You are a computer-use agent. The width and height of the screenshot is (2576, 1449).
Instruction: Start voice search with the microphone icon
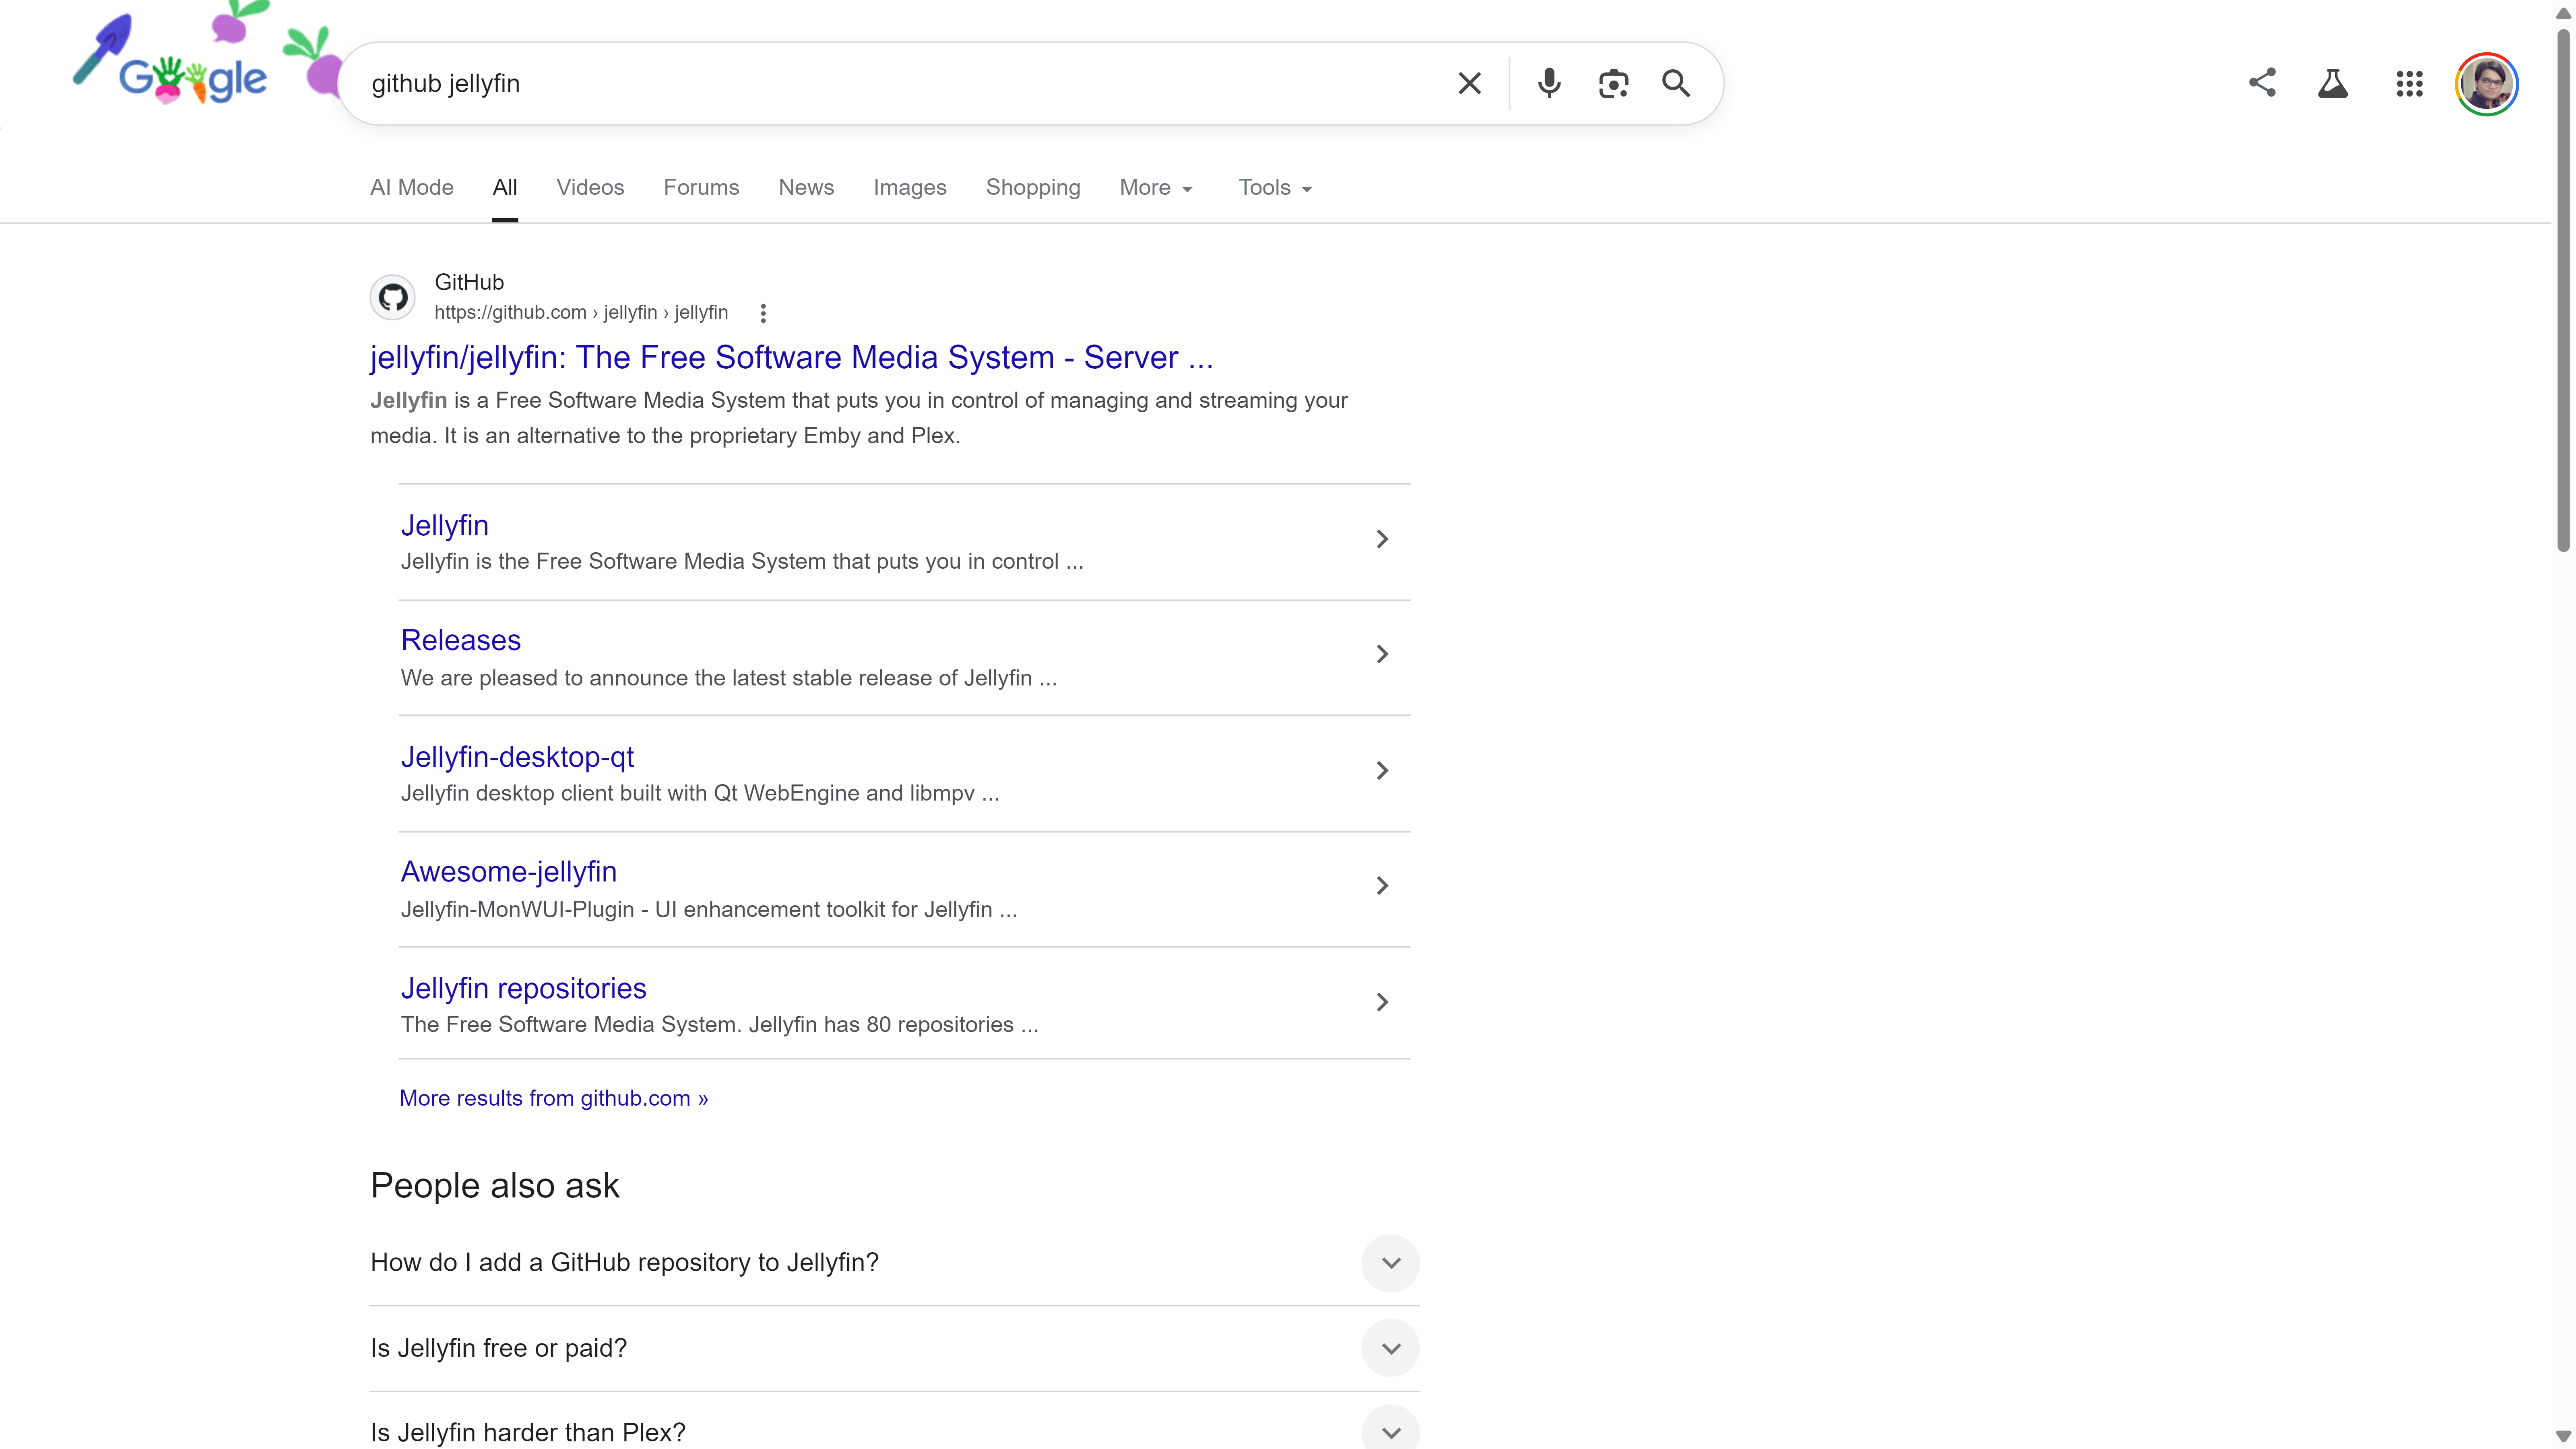(1549, 83)
